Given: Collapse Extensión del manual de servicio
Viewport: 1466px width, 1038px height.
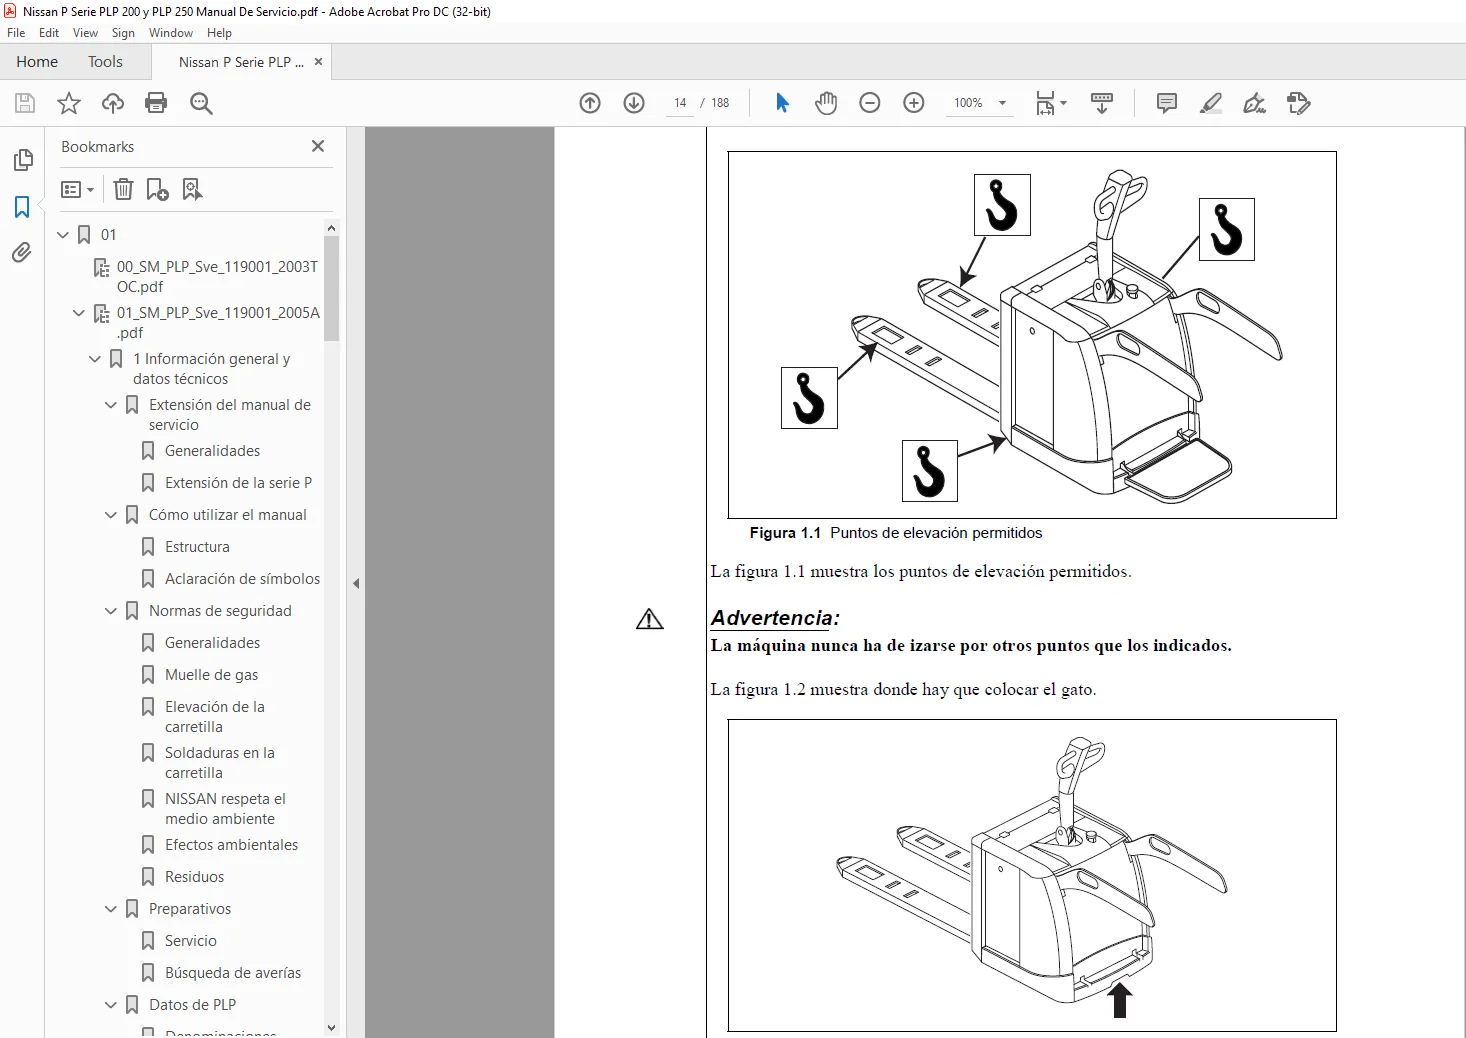Looking at the screenshot, I should pos(111,405).
